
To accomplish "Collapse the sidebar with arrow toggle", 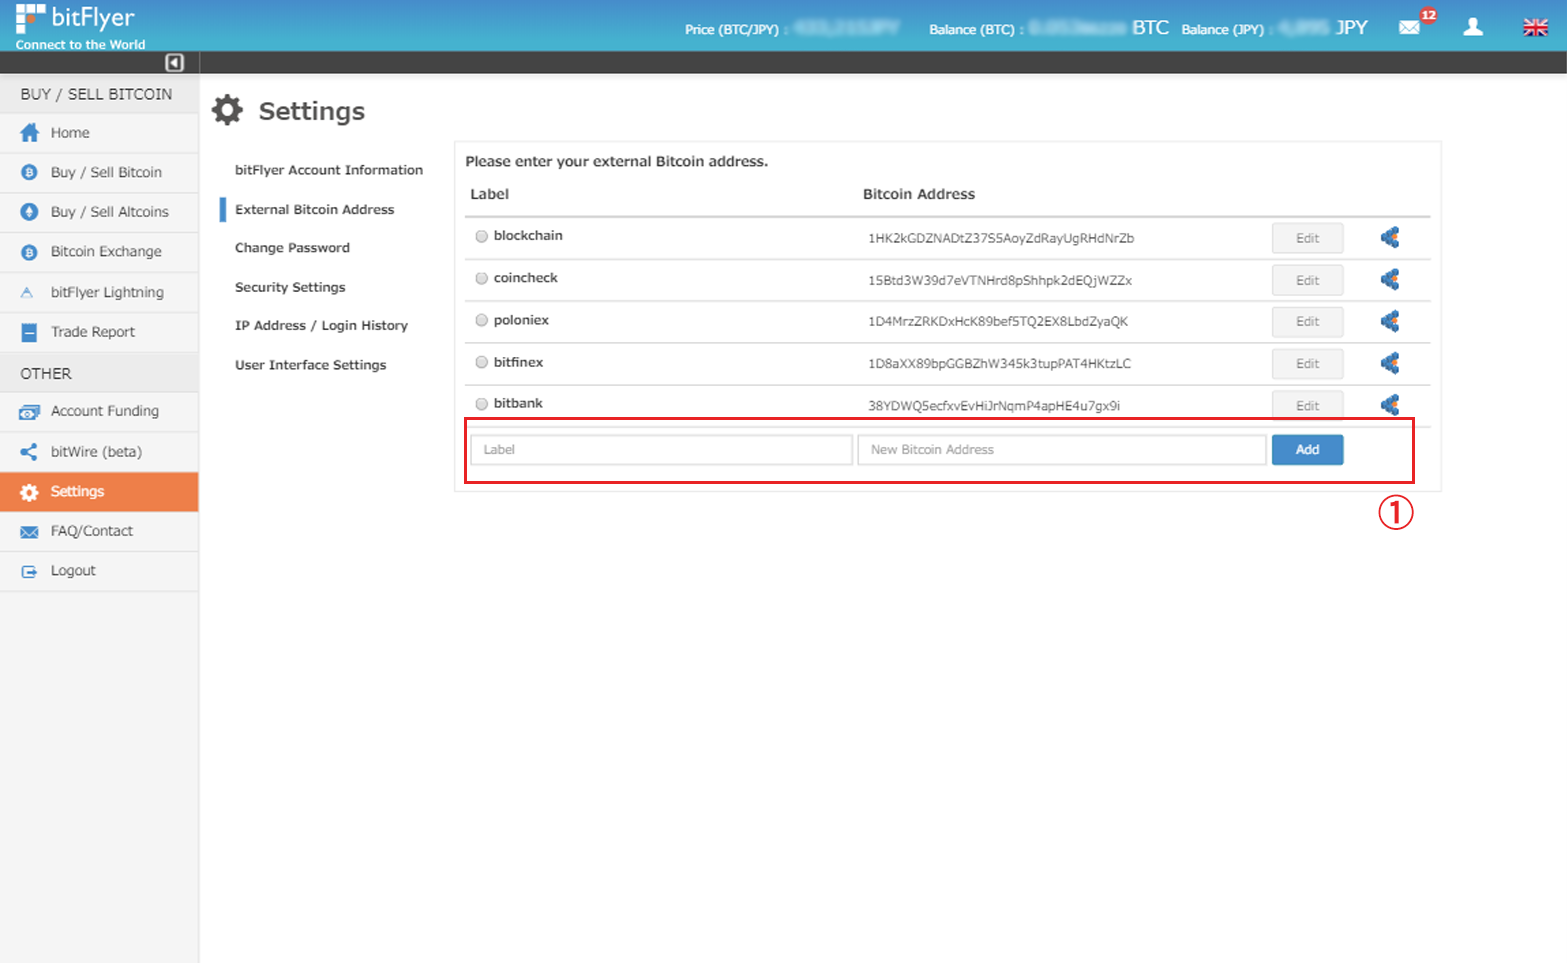I will click(x=174, y=63).
